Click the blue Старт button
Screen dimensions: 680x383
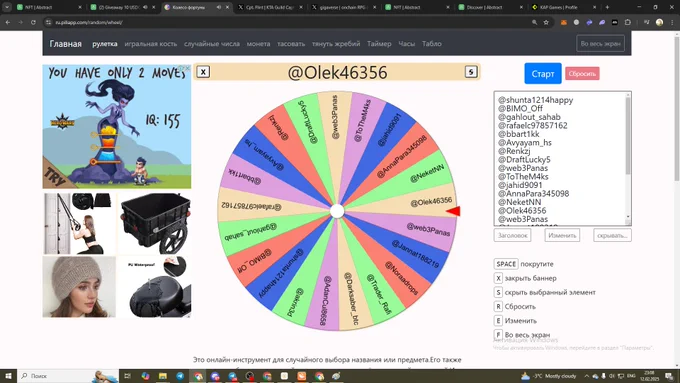click(543, 74)
